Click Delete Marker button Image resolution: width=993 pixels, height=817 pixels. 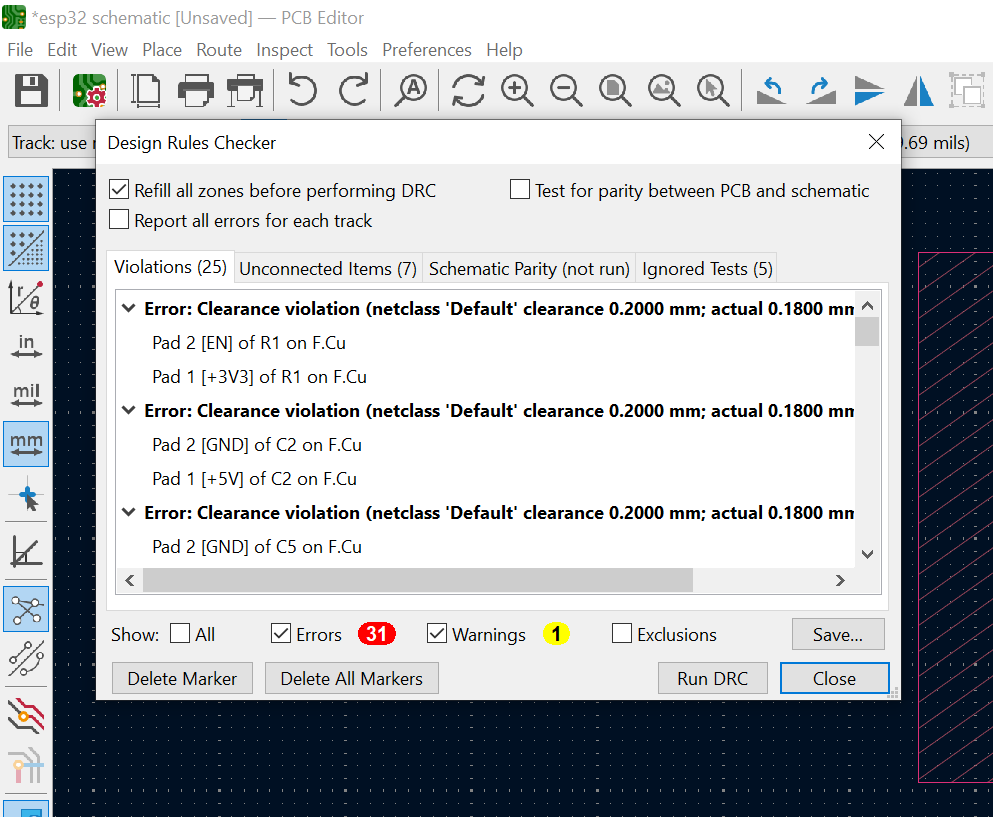[182, 678]
